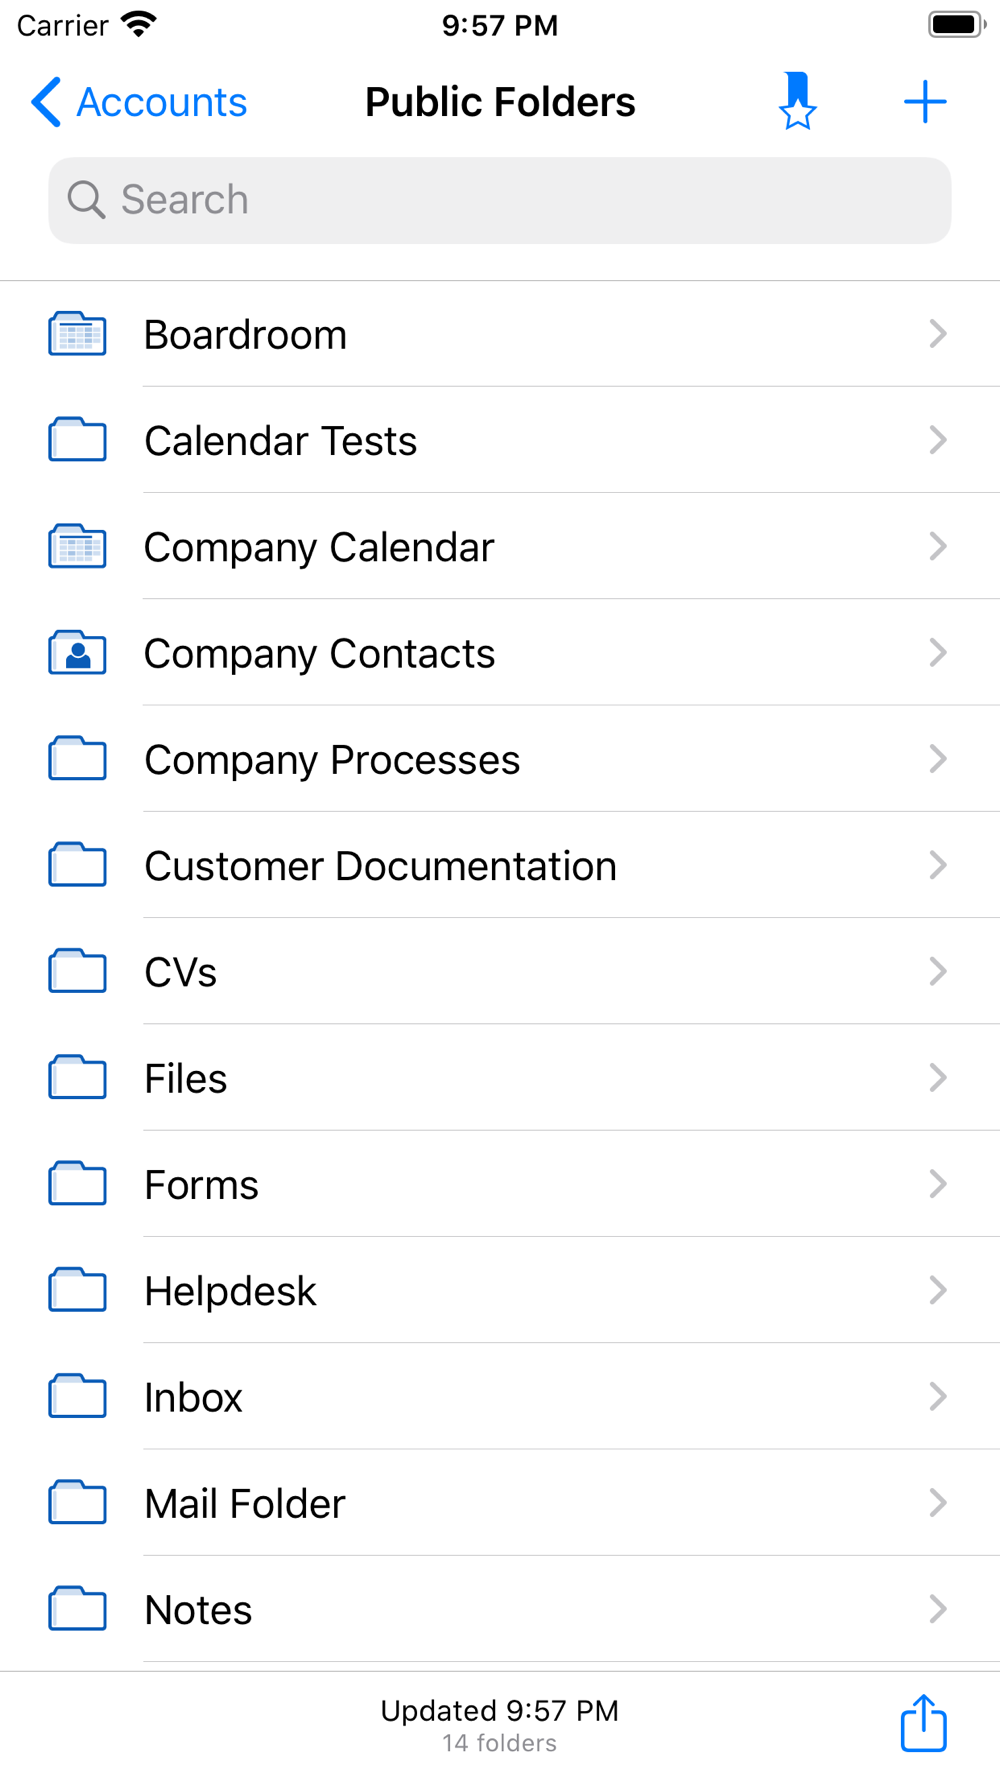Screen dimensions: 1000x1778
Task: Go back to Accounts
Action: tap(140, 102)
